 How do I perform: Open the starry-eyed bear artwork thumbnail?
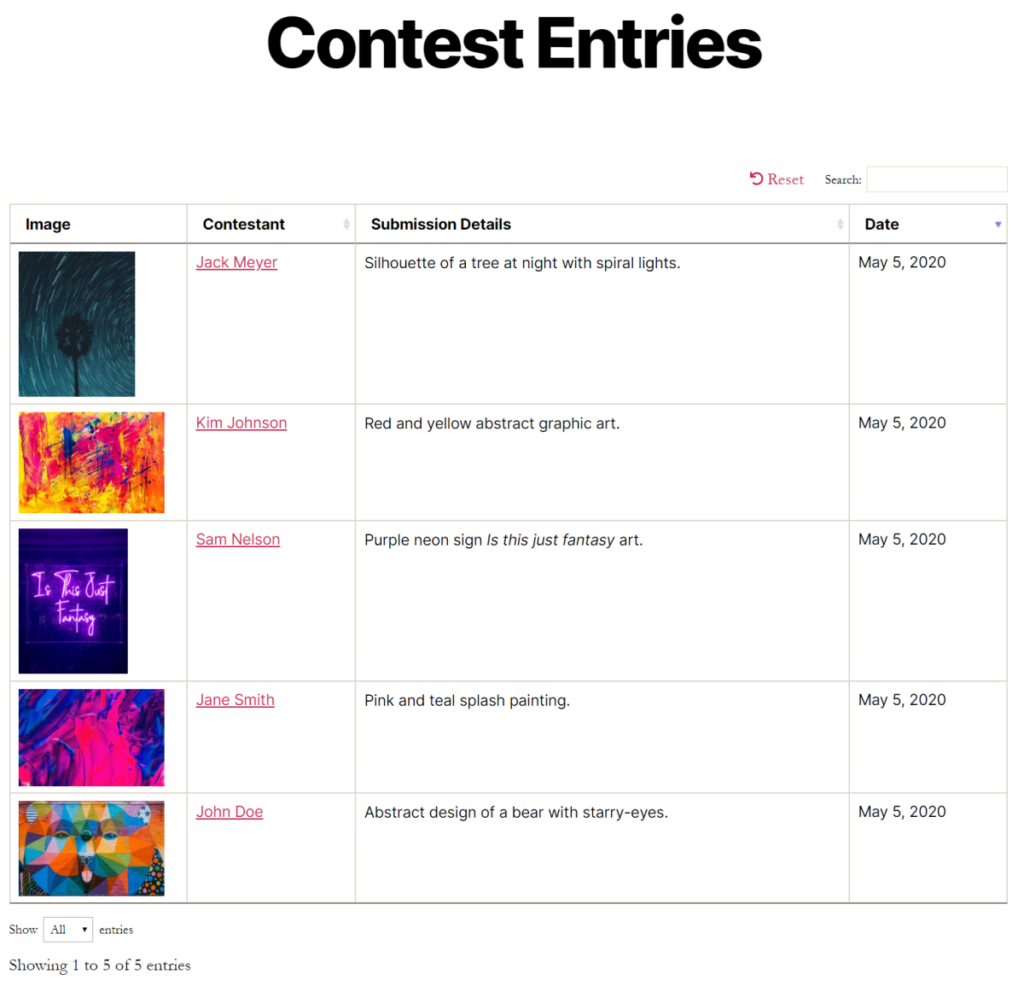(91, 847)
